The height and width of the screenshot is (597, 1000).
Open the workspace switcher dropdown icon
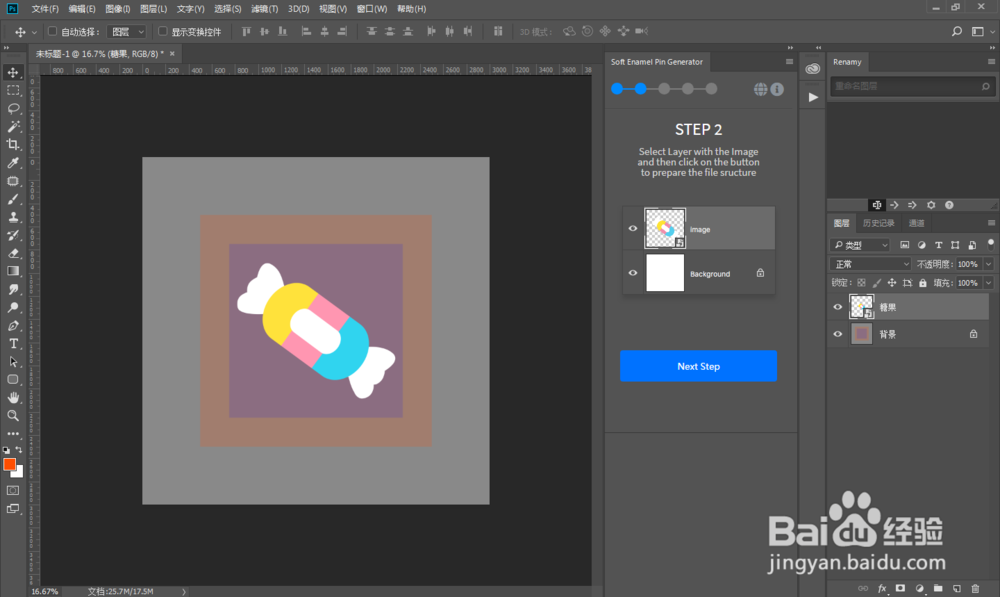pos(981,31)
